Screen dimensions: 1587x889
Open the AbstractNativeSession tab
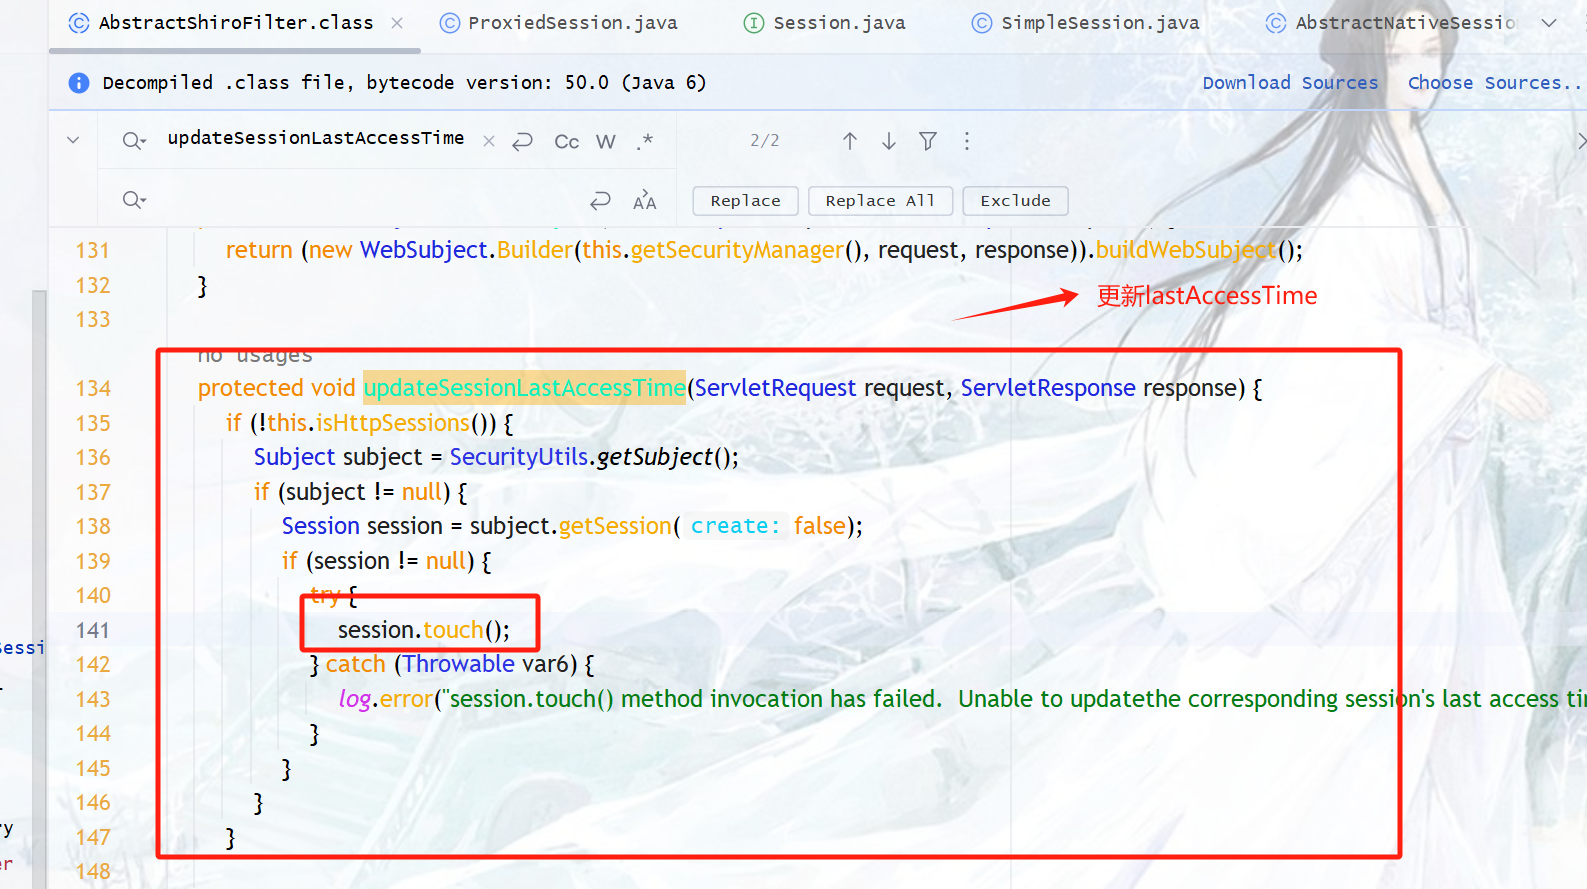[x=1390, y=23]
